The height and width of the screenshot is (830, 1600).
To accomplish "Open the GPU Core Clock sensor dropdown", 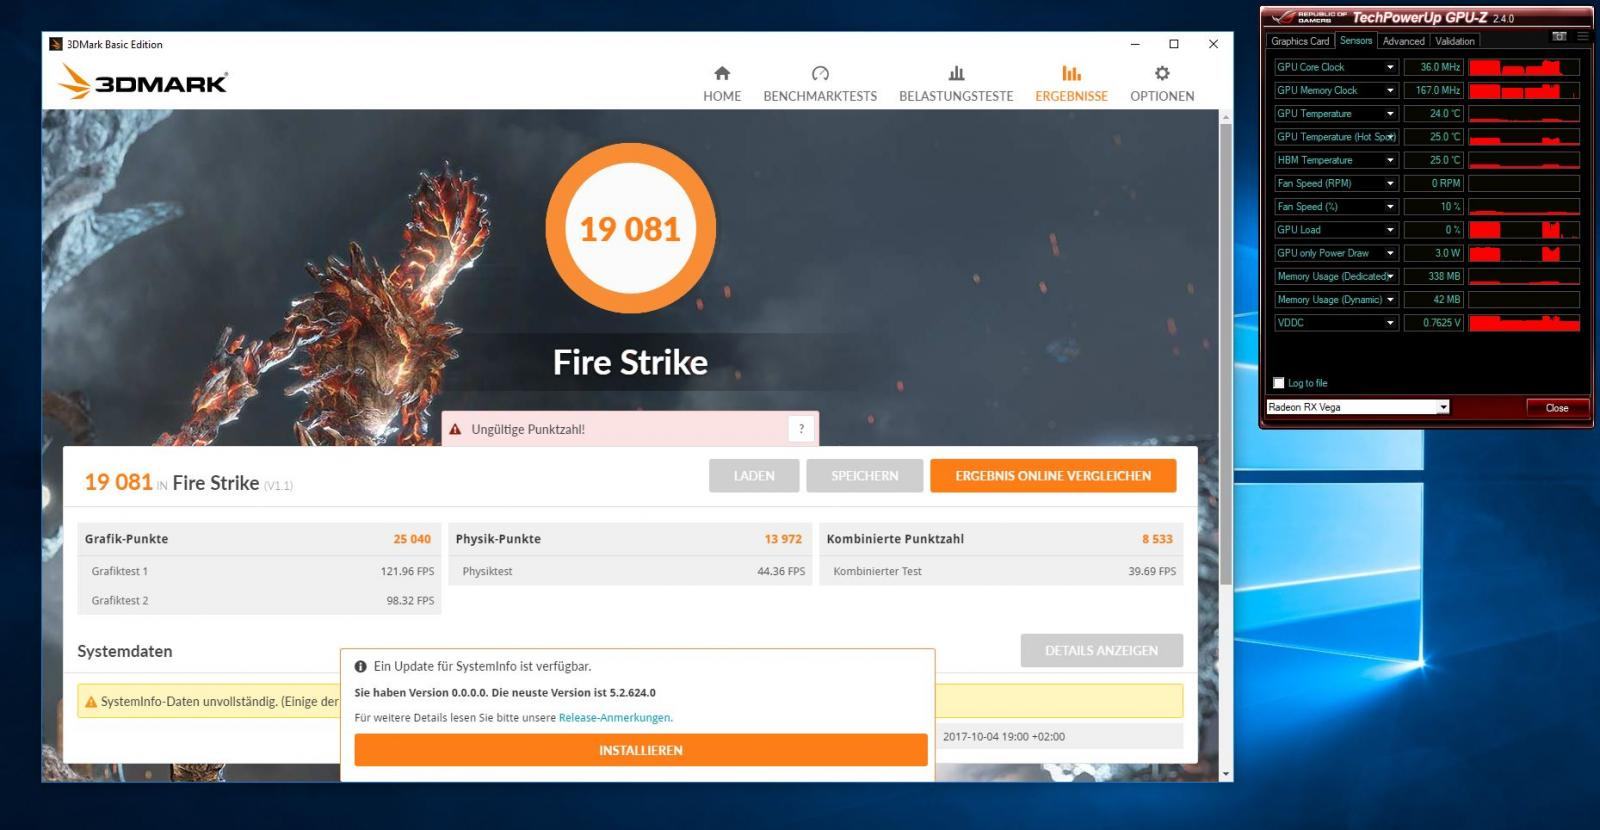I will 1390,67.
